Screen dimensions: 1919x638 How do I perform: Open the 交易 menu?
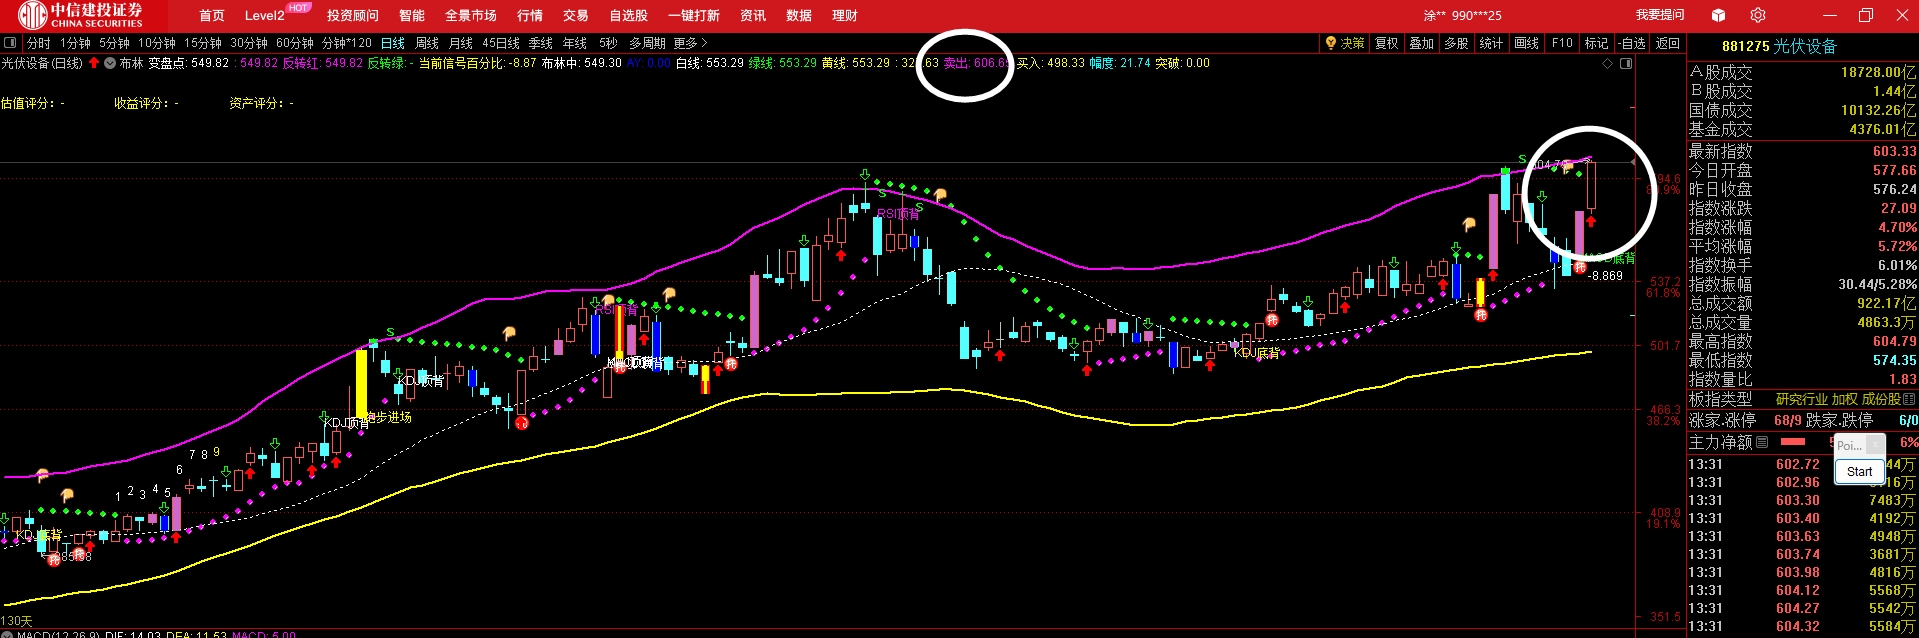(576, 15)
